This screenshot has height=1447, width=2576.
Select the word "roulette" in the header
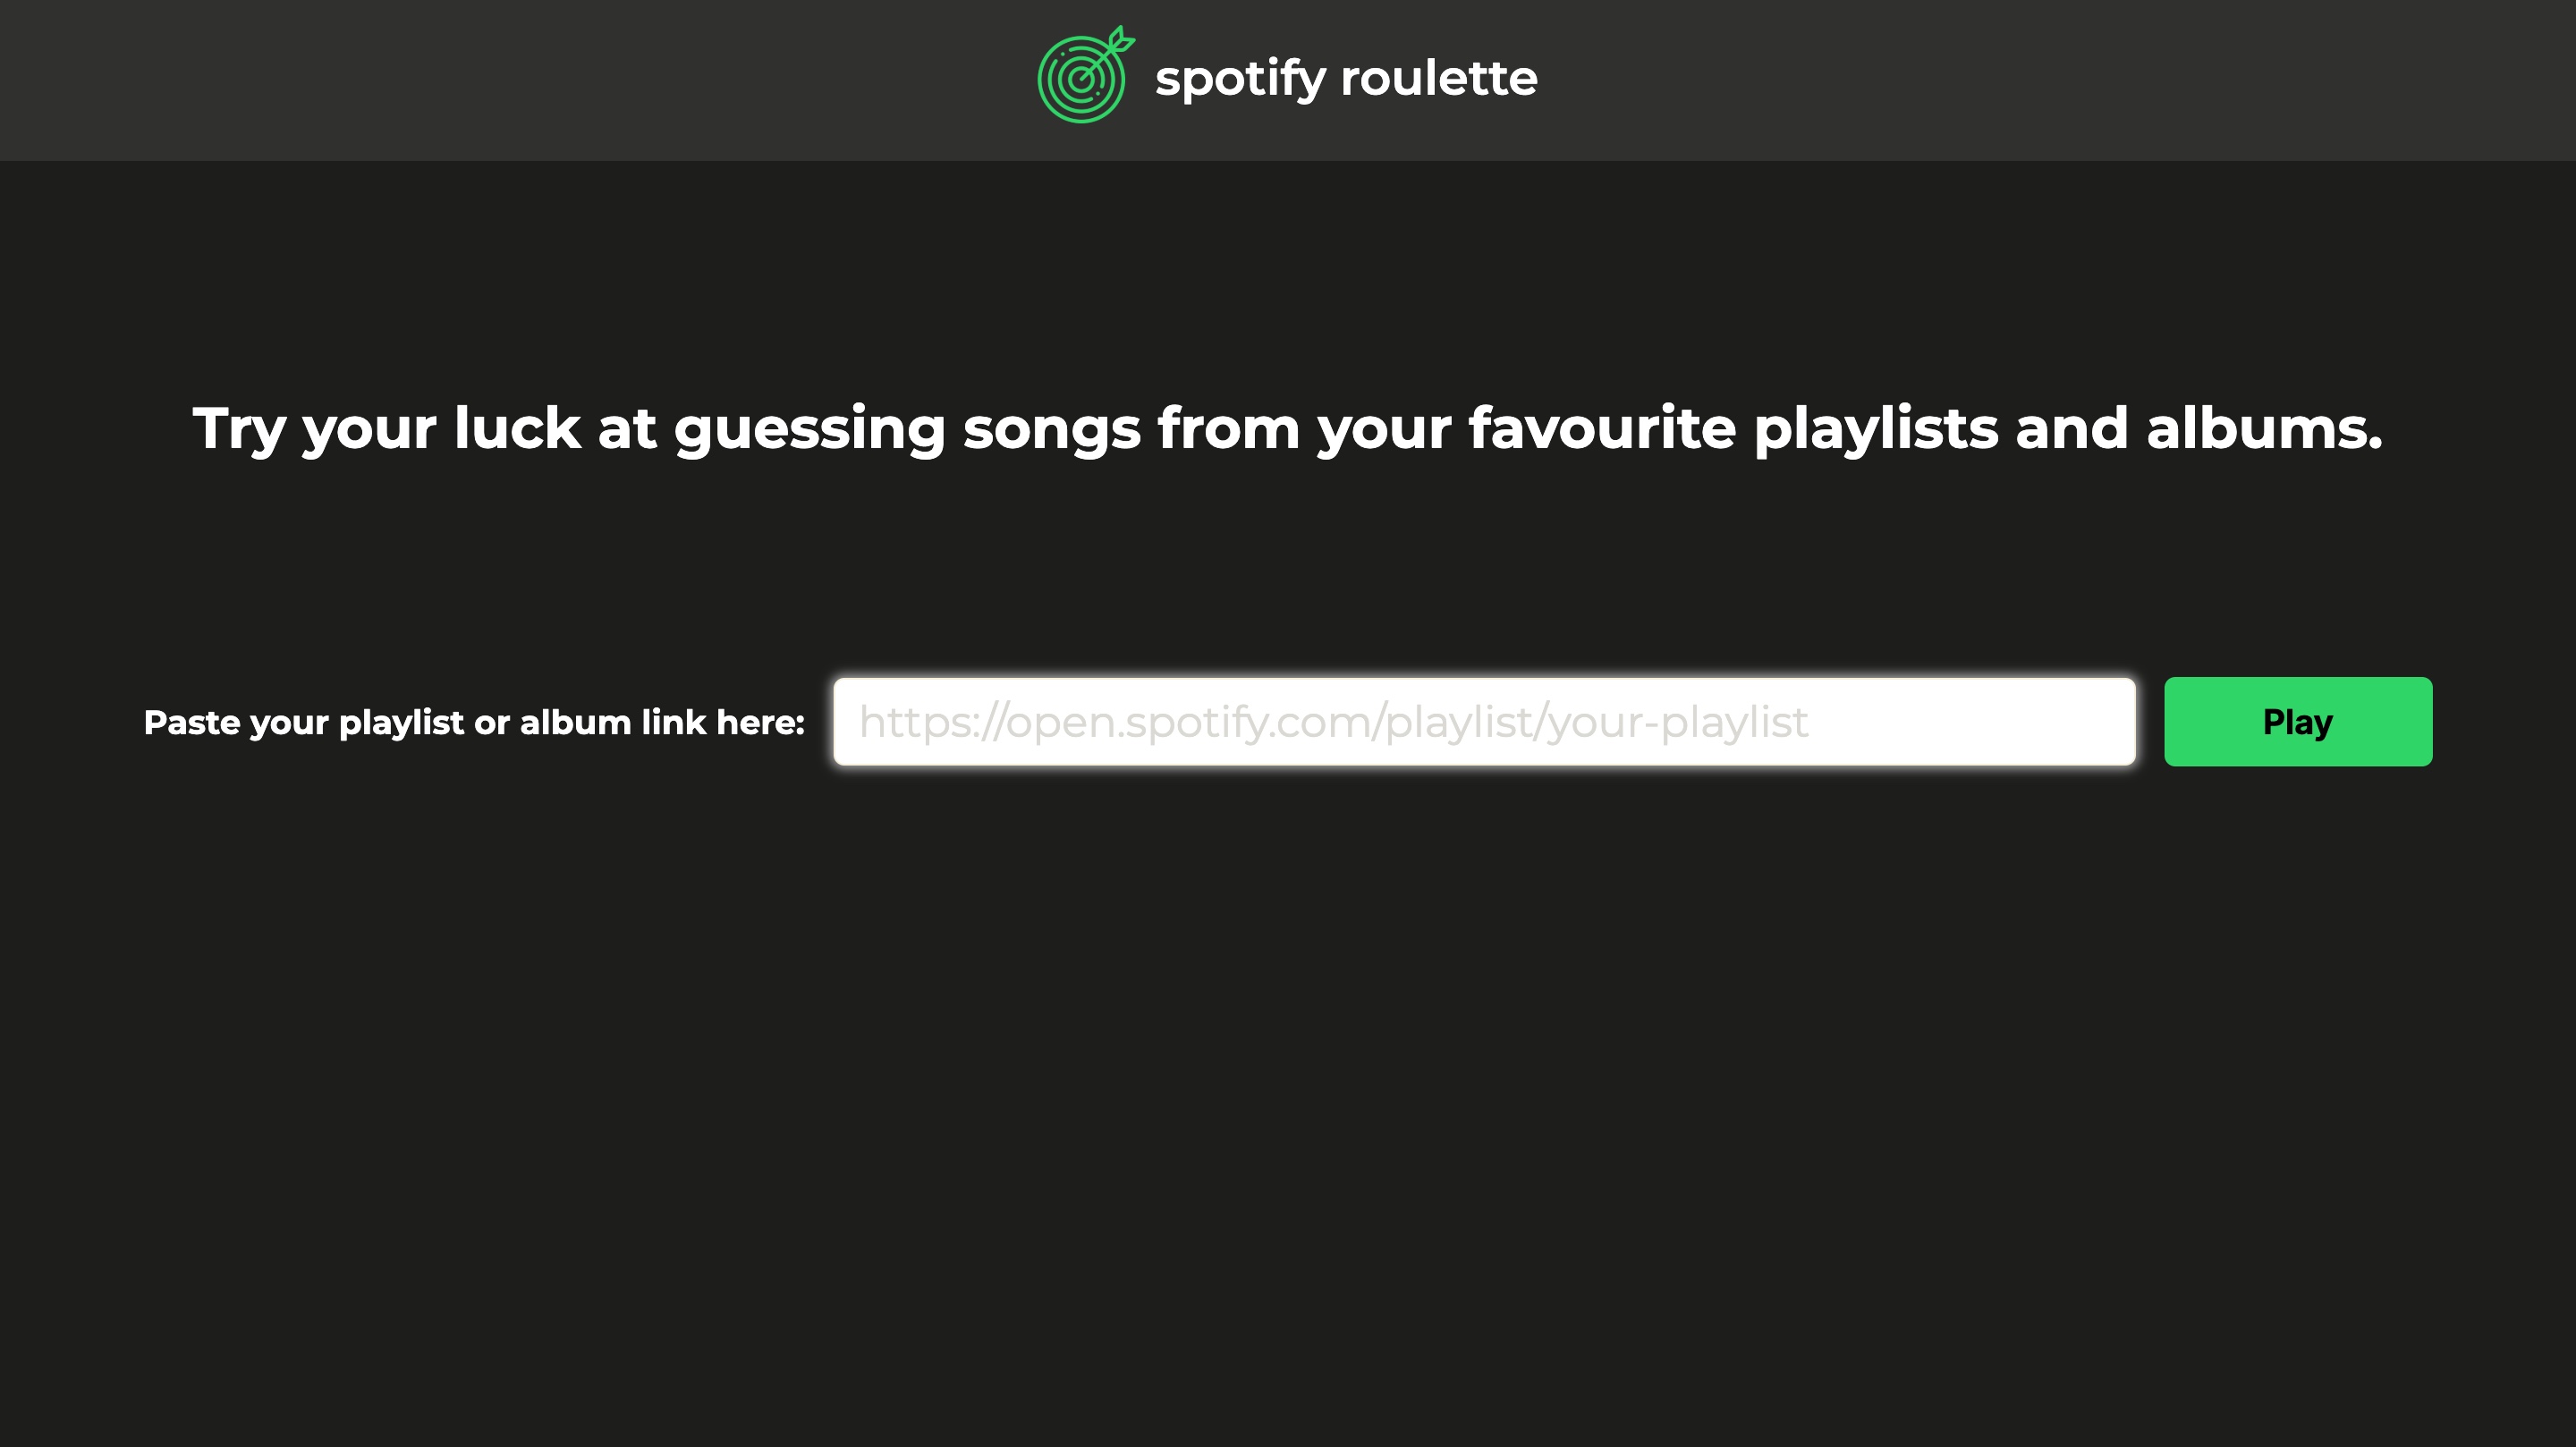click(1438, 78)
